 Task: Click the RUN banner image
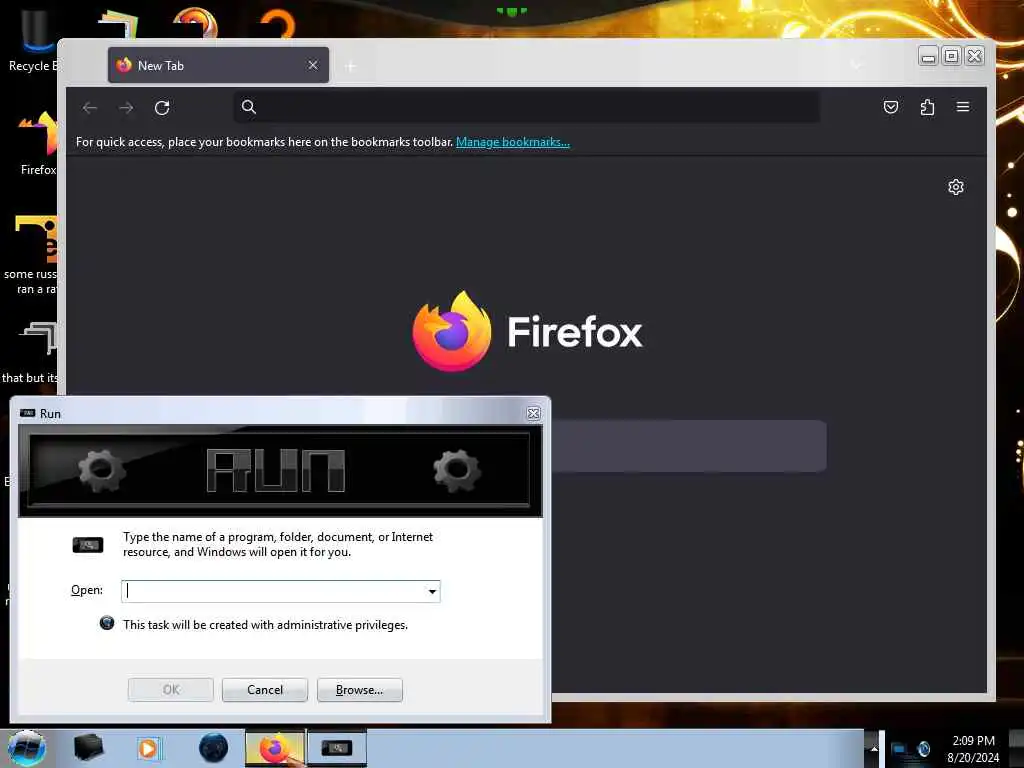280,470
